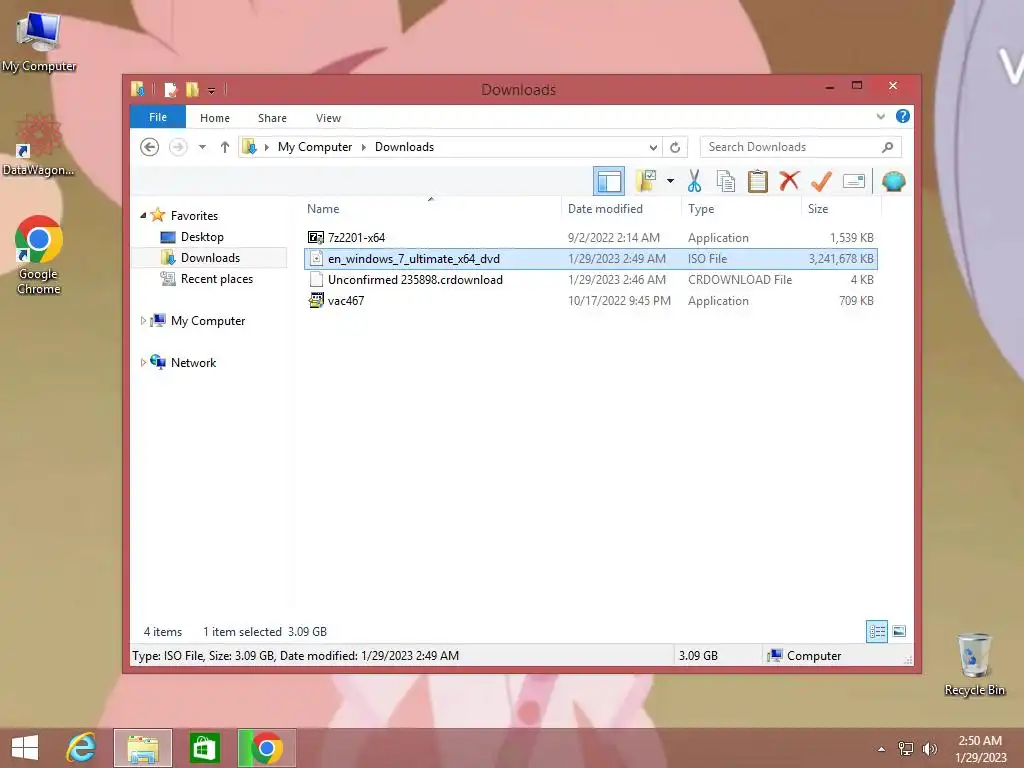1024x768 pixels.
Task: Open the recent locations dropdown
Action: coord(202,147)
